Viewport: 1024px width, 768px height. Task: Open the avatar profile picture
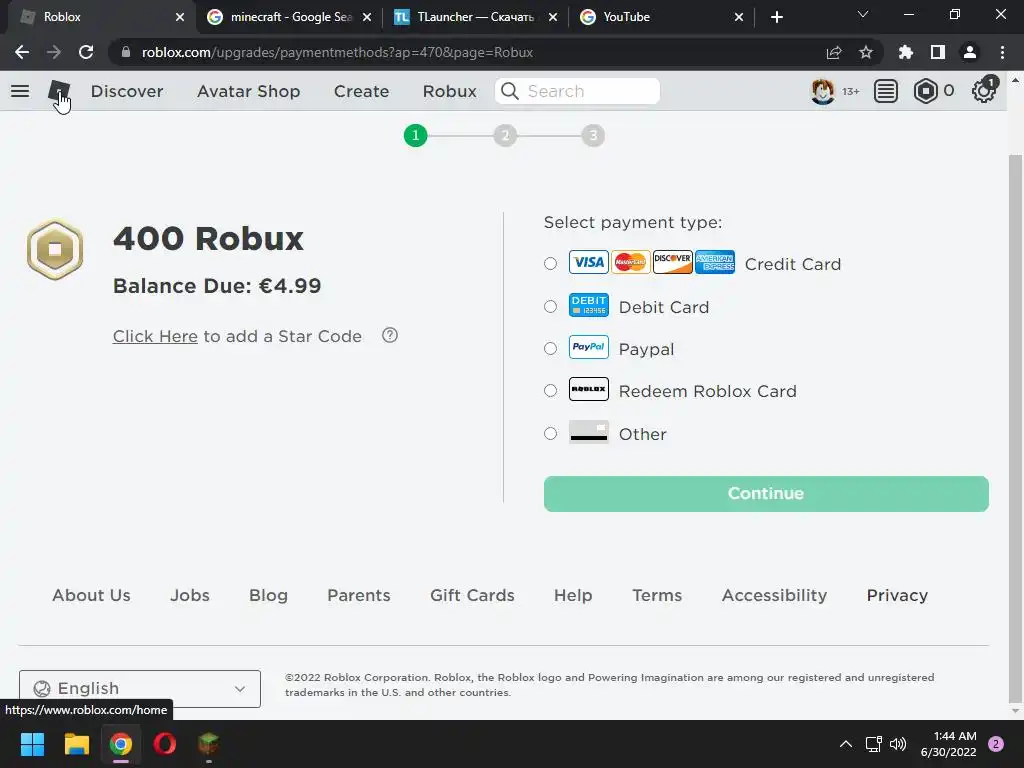(x=822, y=91)
